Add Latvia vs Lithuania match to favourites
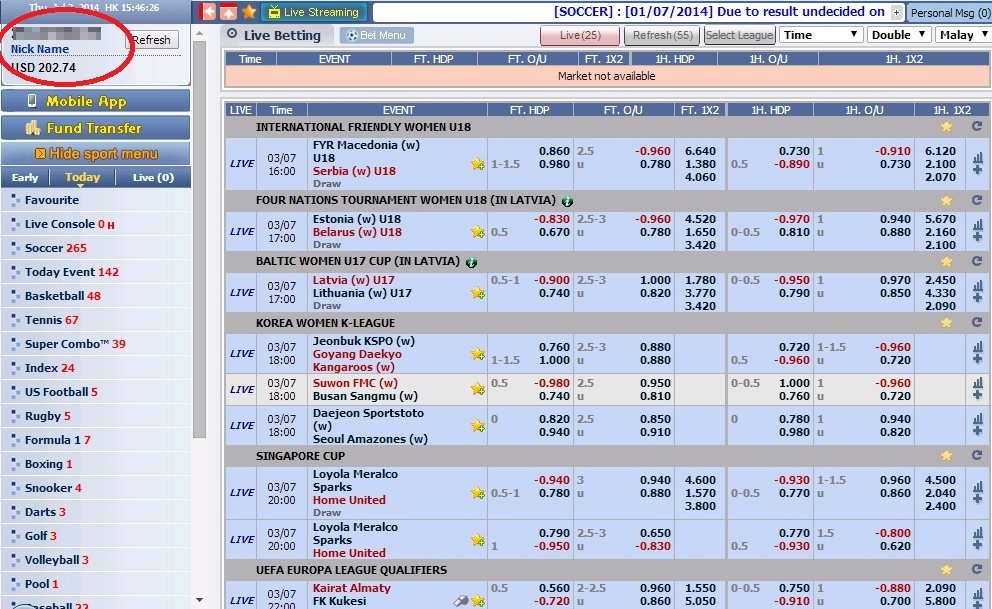Viewport: 992px width, 609px height. pos(478,293)
